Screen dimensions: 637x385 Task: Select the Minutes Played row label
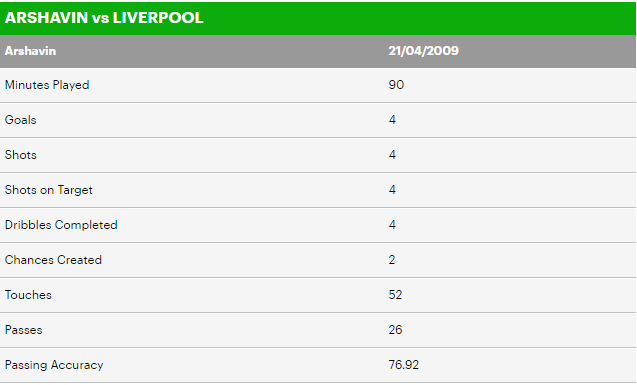(47, 85)
